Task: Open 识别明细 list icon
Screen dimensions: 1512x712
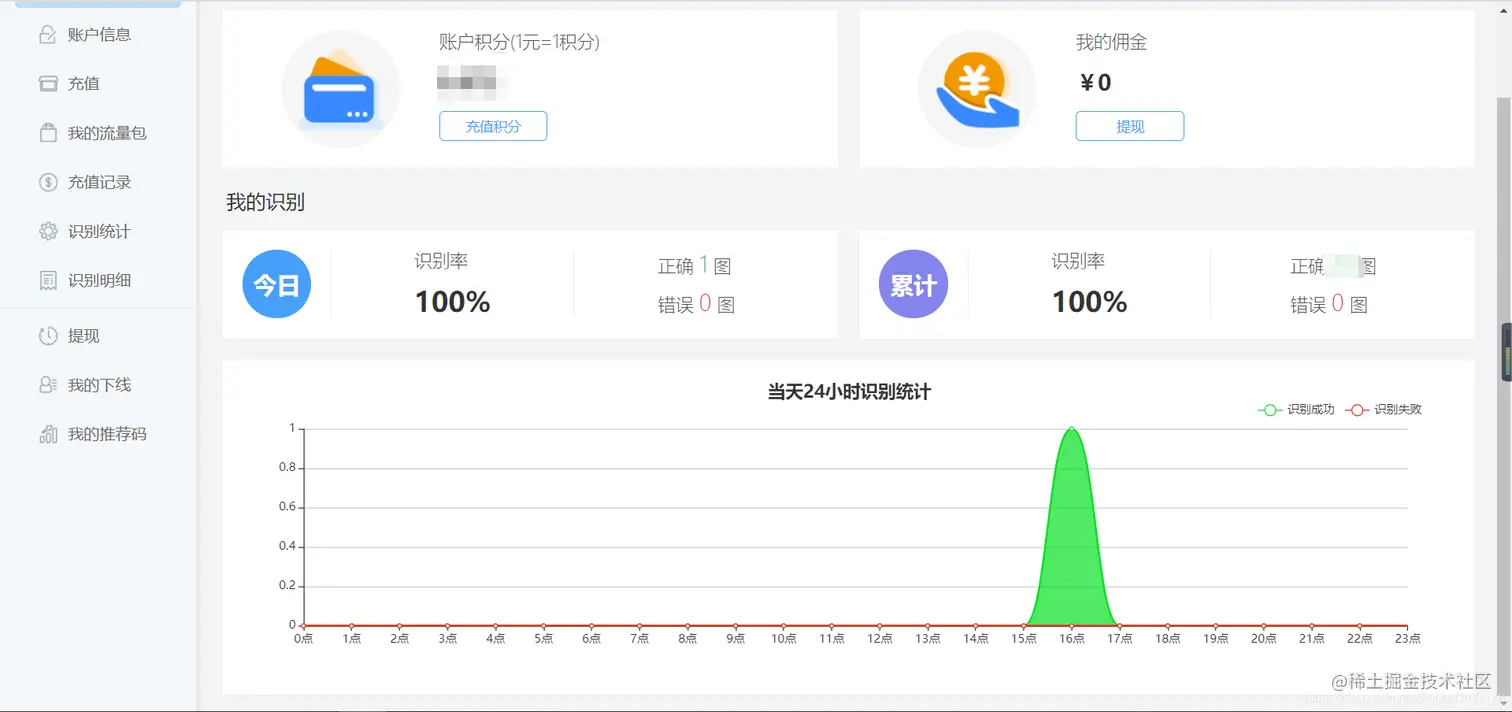Action: [47, 280]
